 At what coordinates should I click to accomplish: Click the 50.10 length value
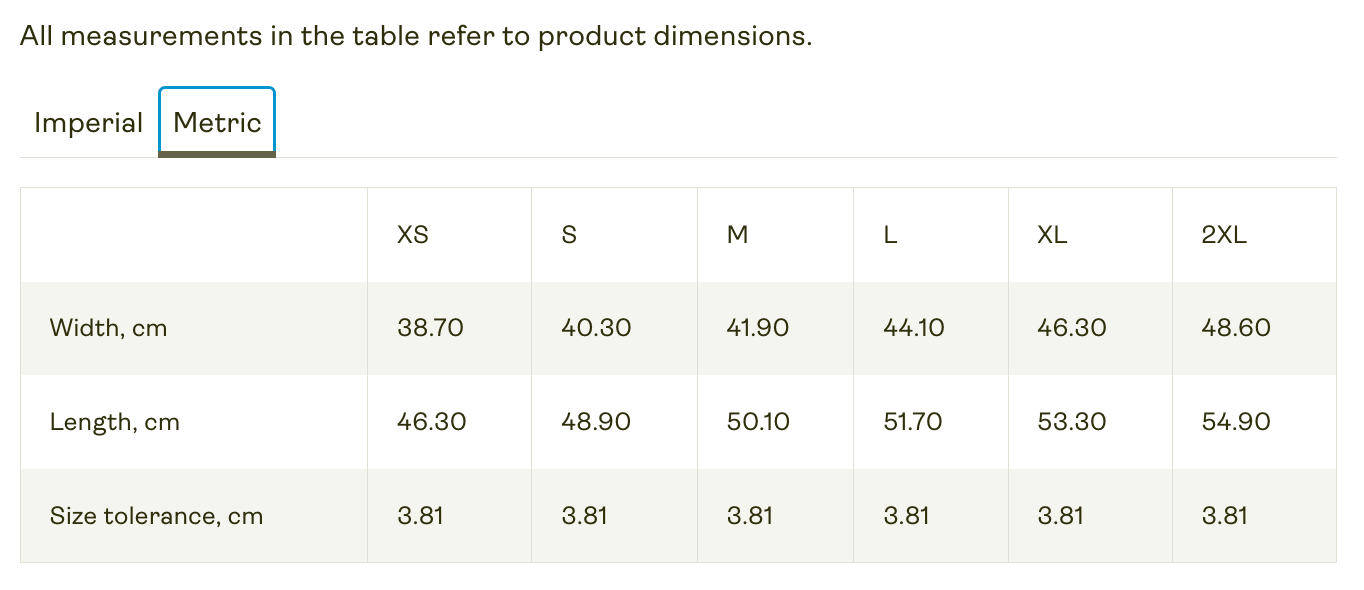[x=758, y=422]
